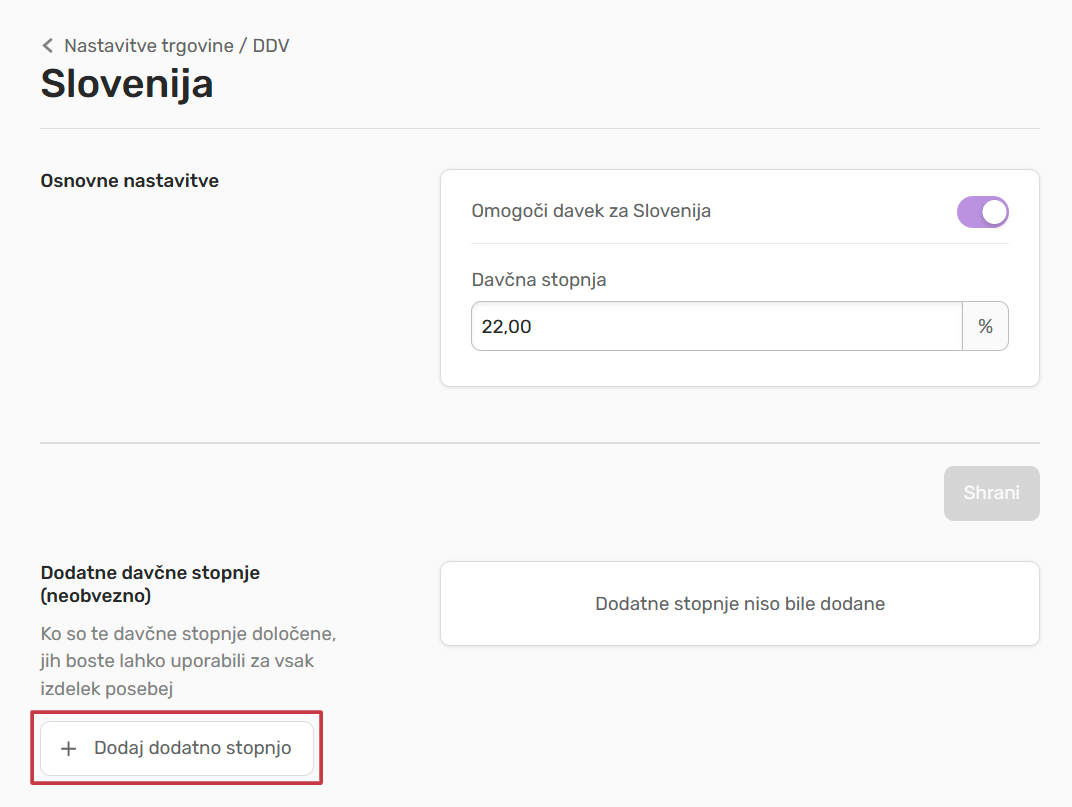1072x807 pixels.
Task: Click the "Dodaj dodatno stopnjo" button
Action: pos(177,748)
